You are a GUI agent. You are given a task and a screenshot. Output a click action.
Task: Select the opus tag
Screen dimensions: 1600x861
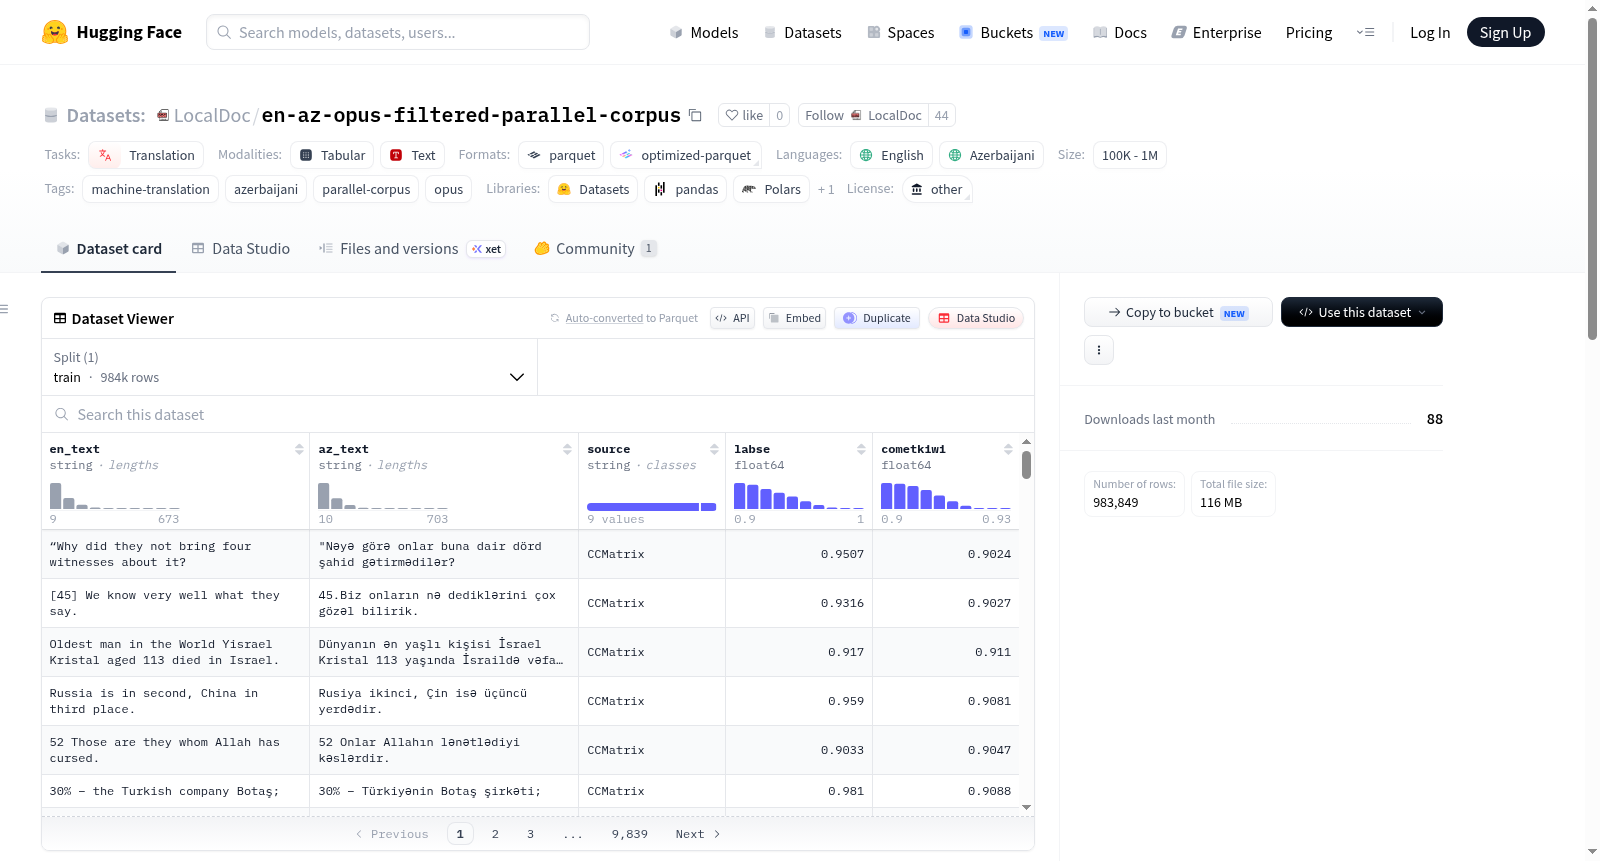(448, 189)
